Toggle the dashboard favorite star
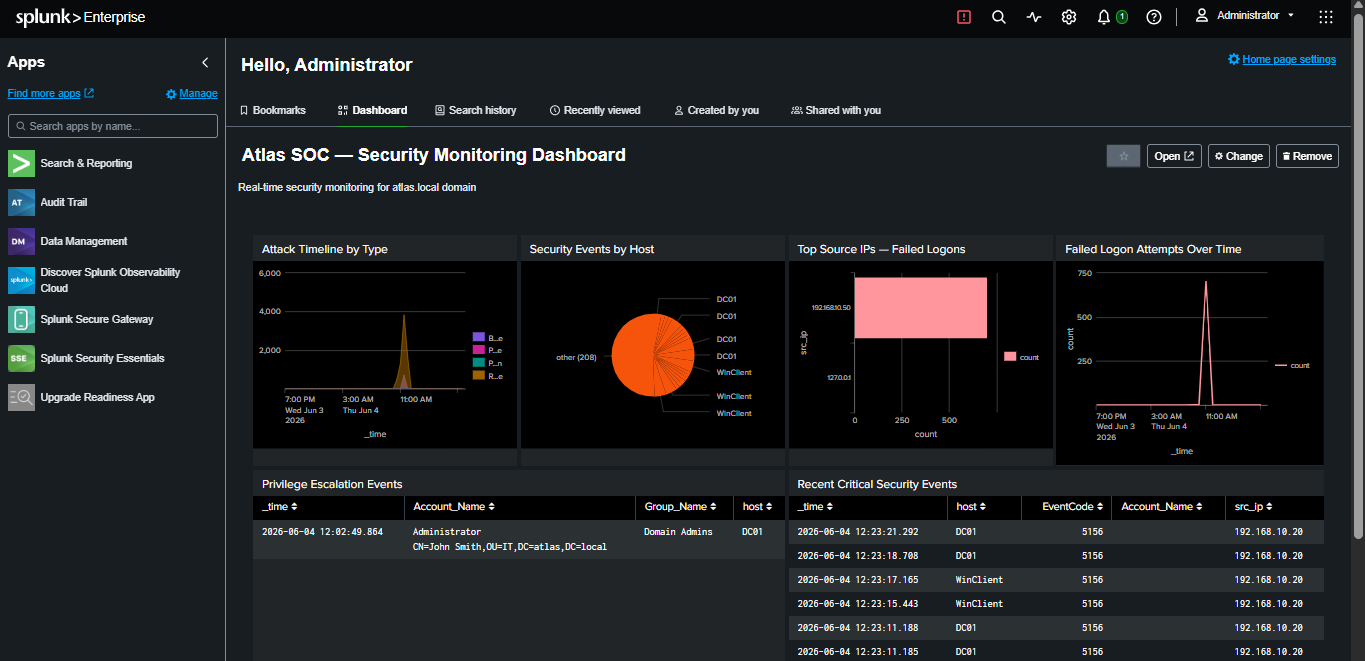 click(x=1123, y=156)
